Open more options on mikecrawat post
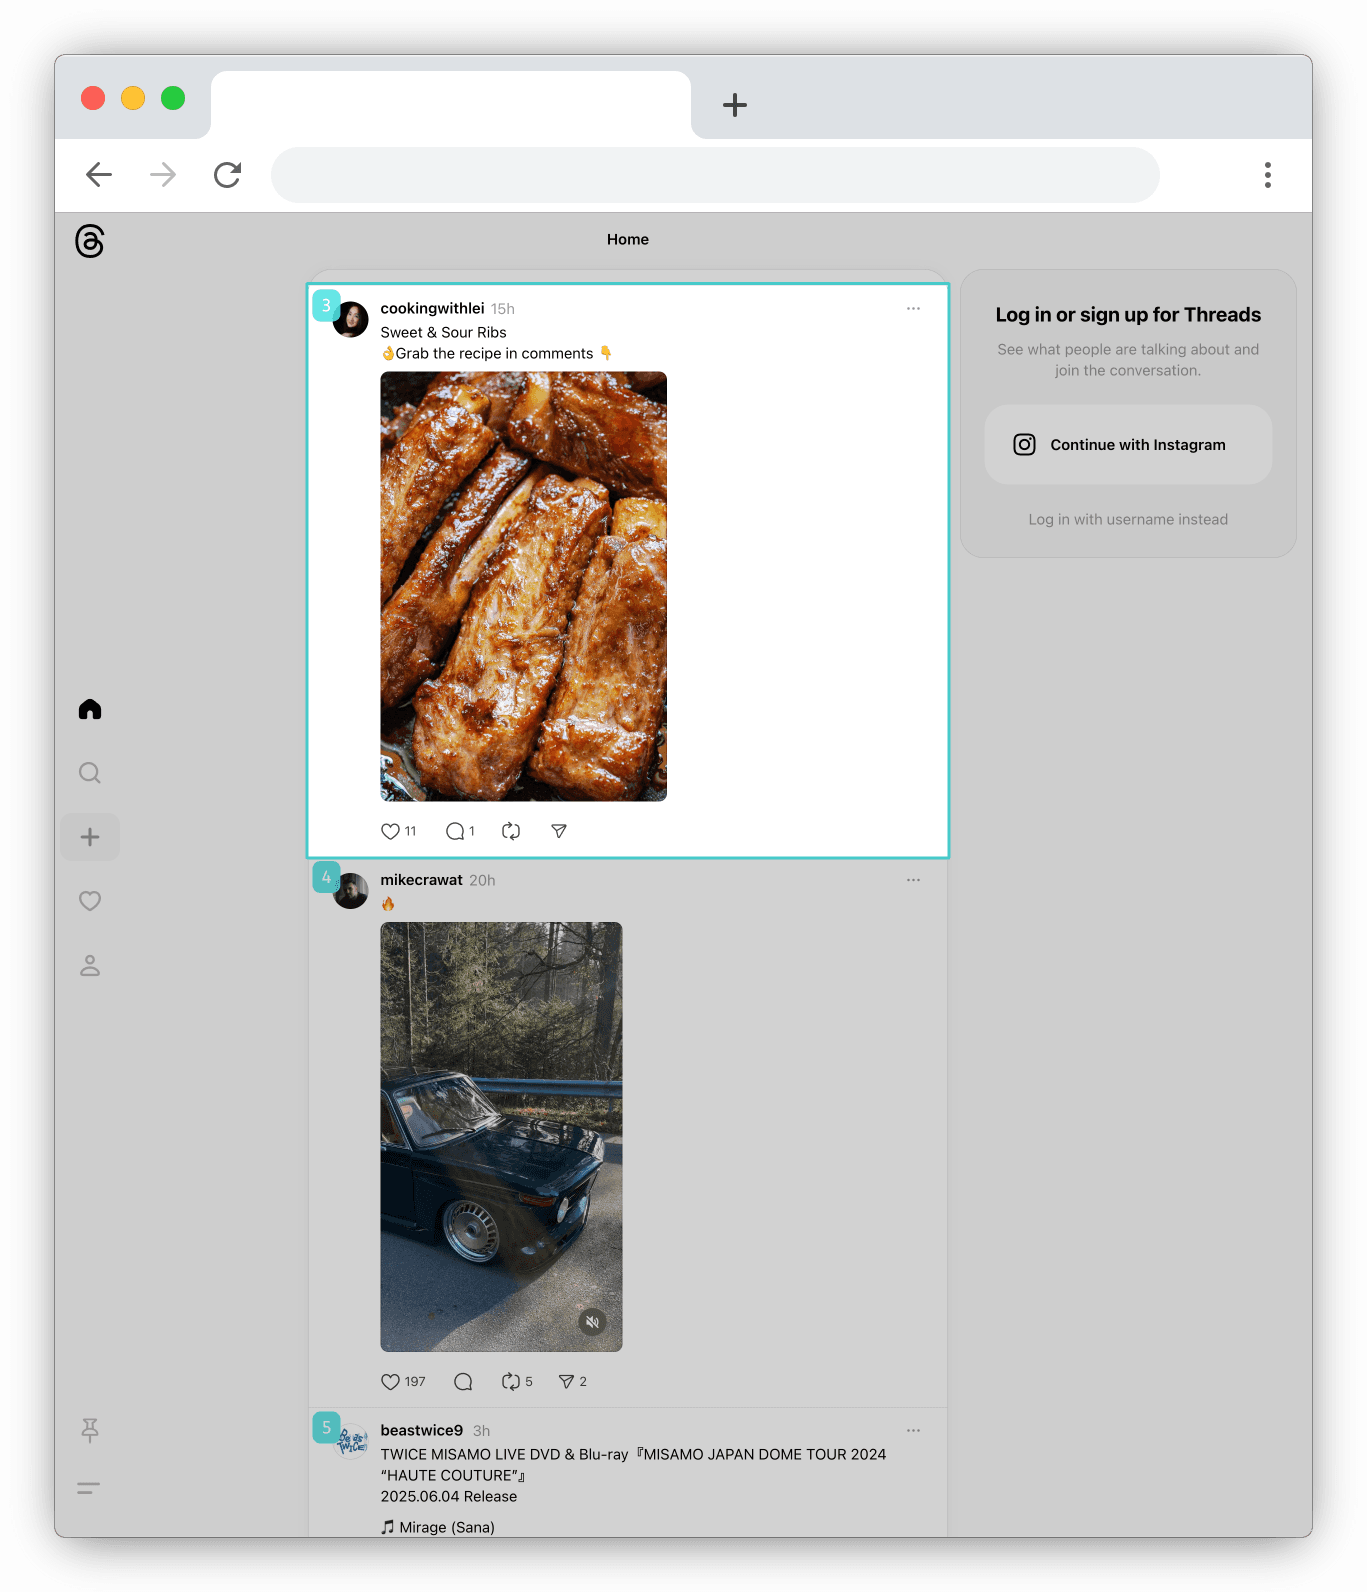The image size is (1367, 1592). pyautogui.click(x=913, y=880)
